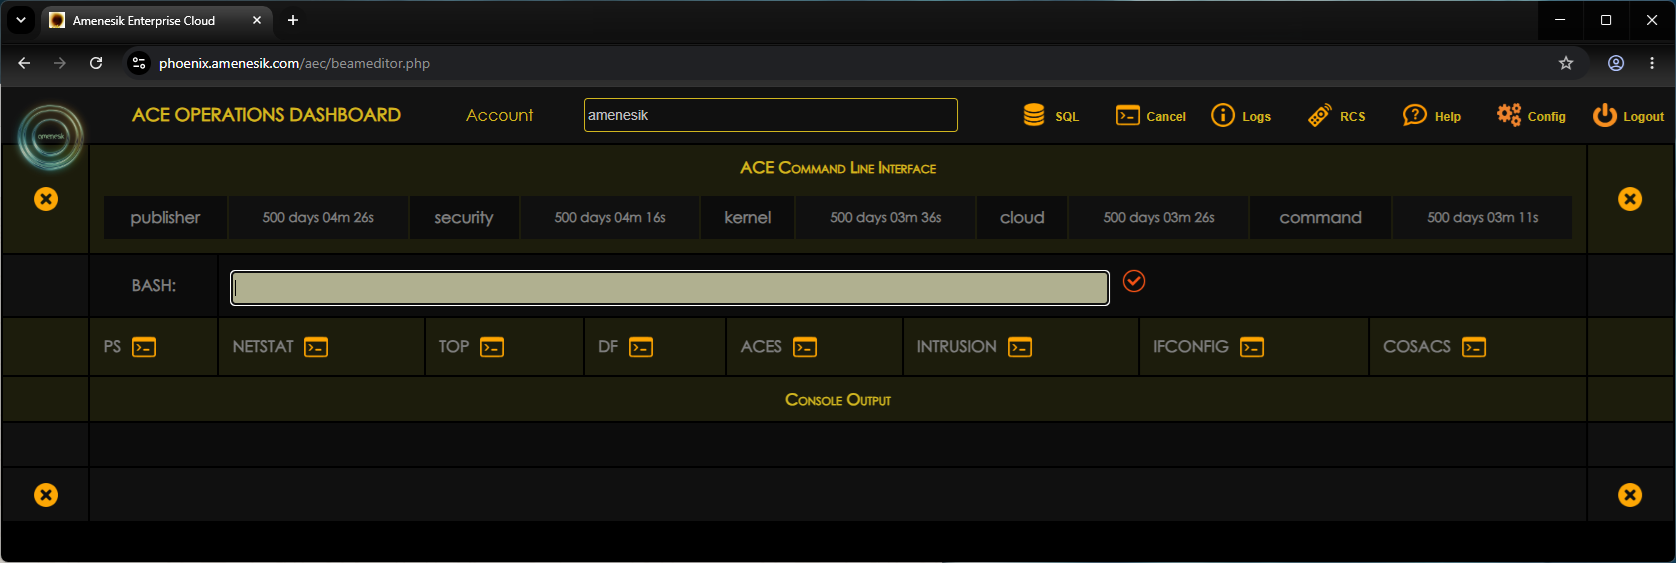Click the ACE OPERATIONS DASHBOARD title

[x=266, y=115]
